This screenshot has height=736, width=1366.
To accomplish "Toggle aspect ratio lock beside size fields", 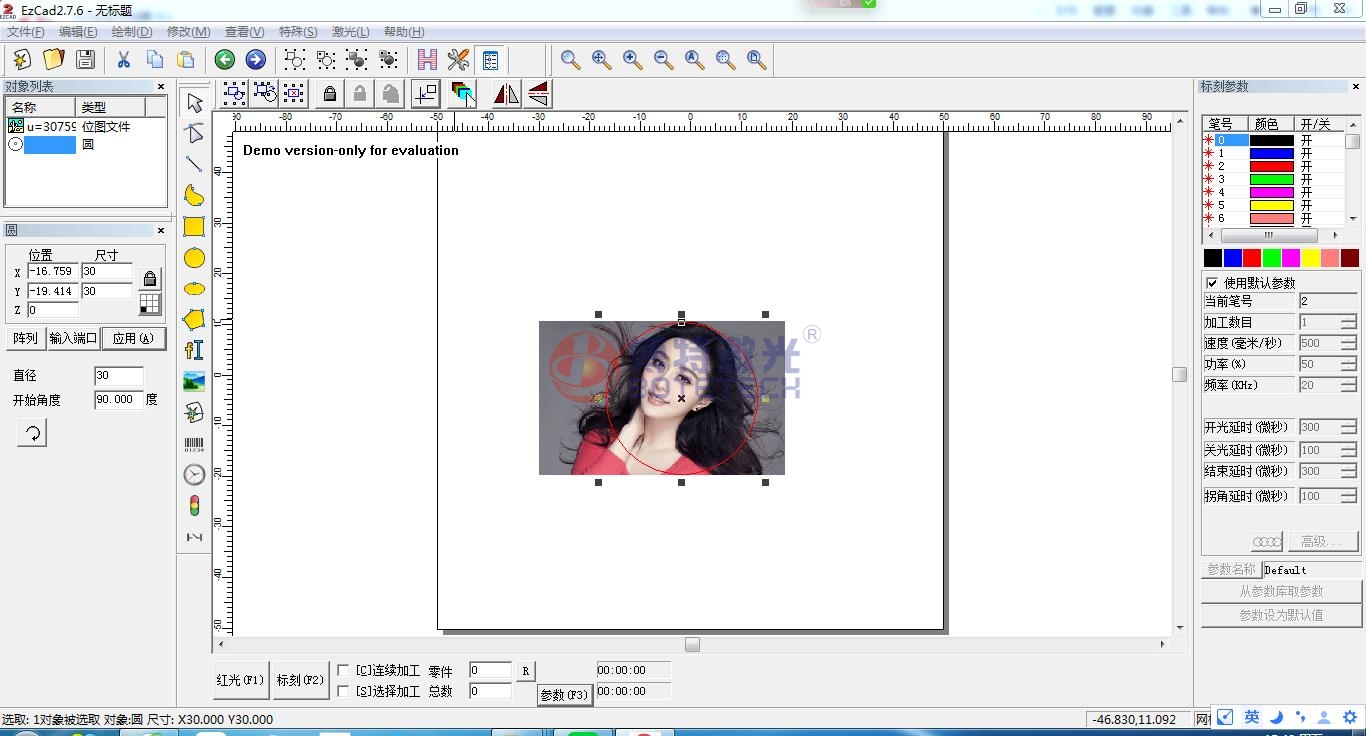I will 150,278.
